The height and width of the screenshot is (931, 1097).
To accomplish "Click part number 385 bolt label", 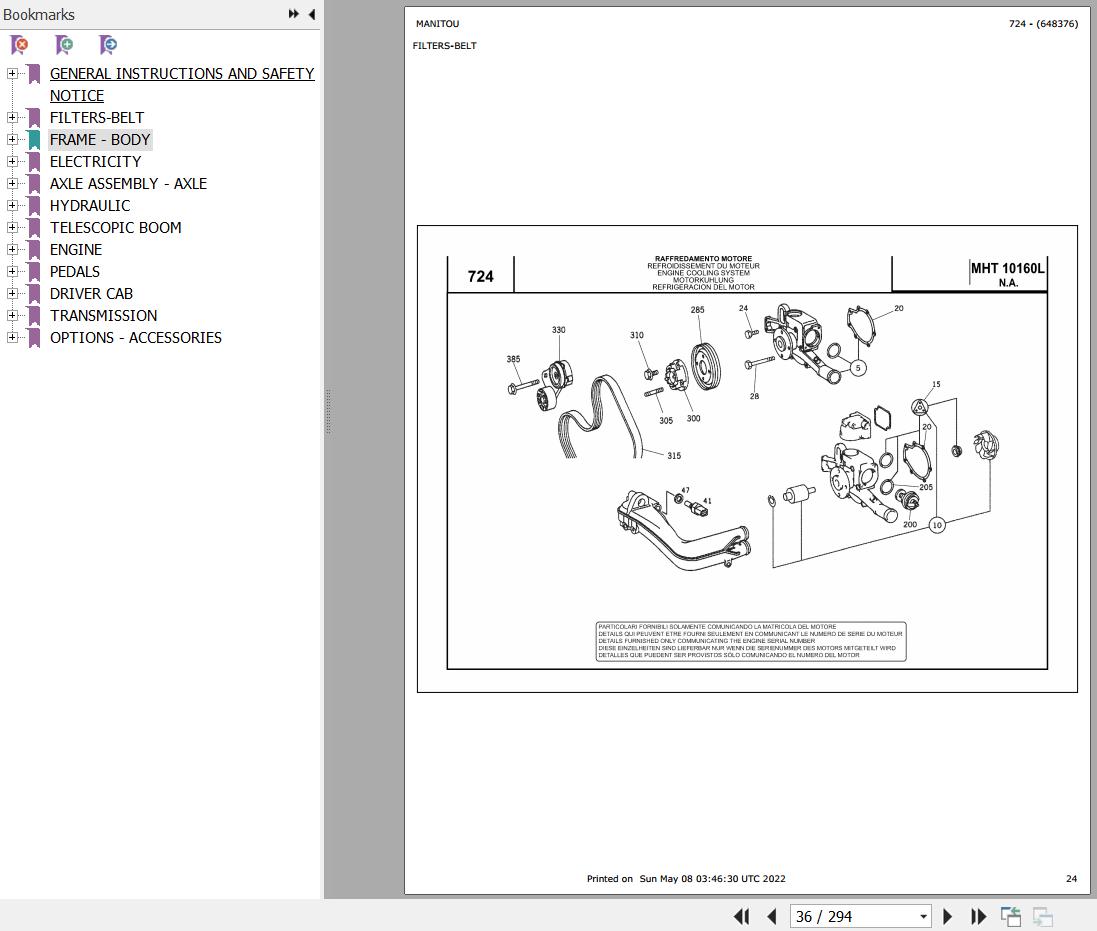I will (x=513, y=359).
